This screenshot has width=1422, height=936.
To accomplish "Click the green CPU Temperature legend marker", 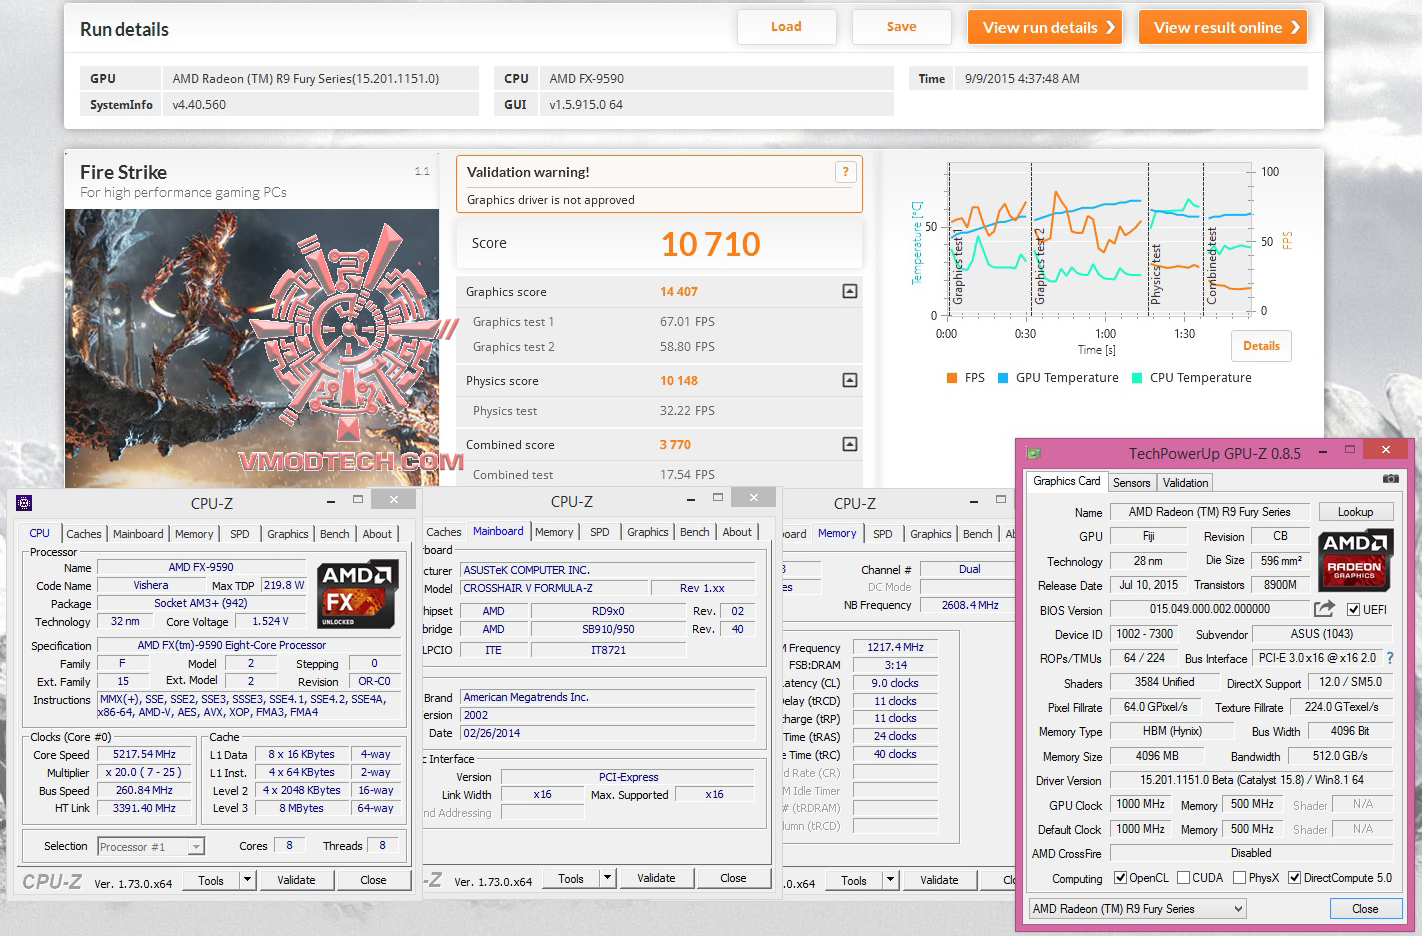I will pos(1137,378).
